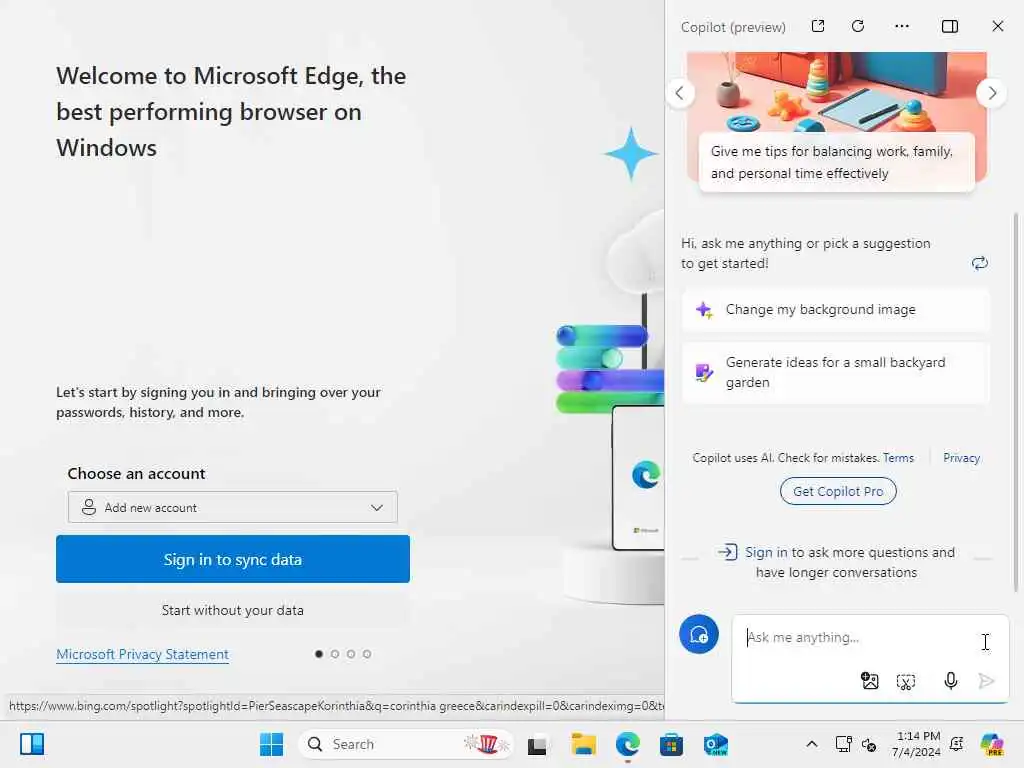1024x768 pixels.
Task: Click Start without your data
Action: (232, 610)
